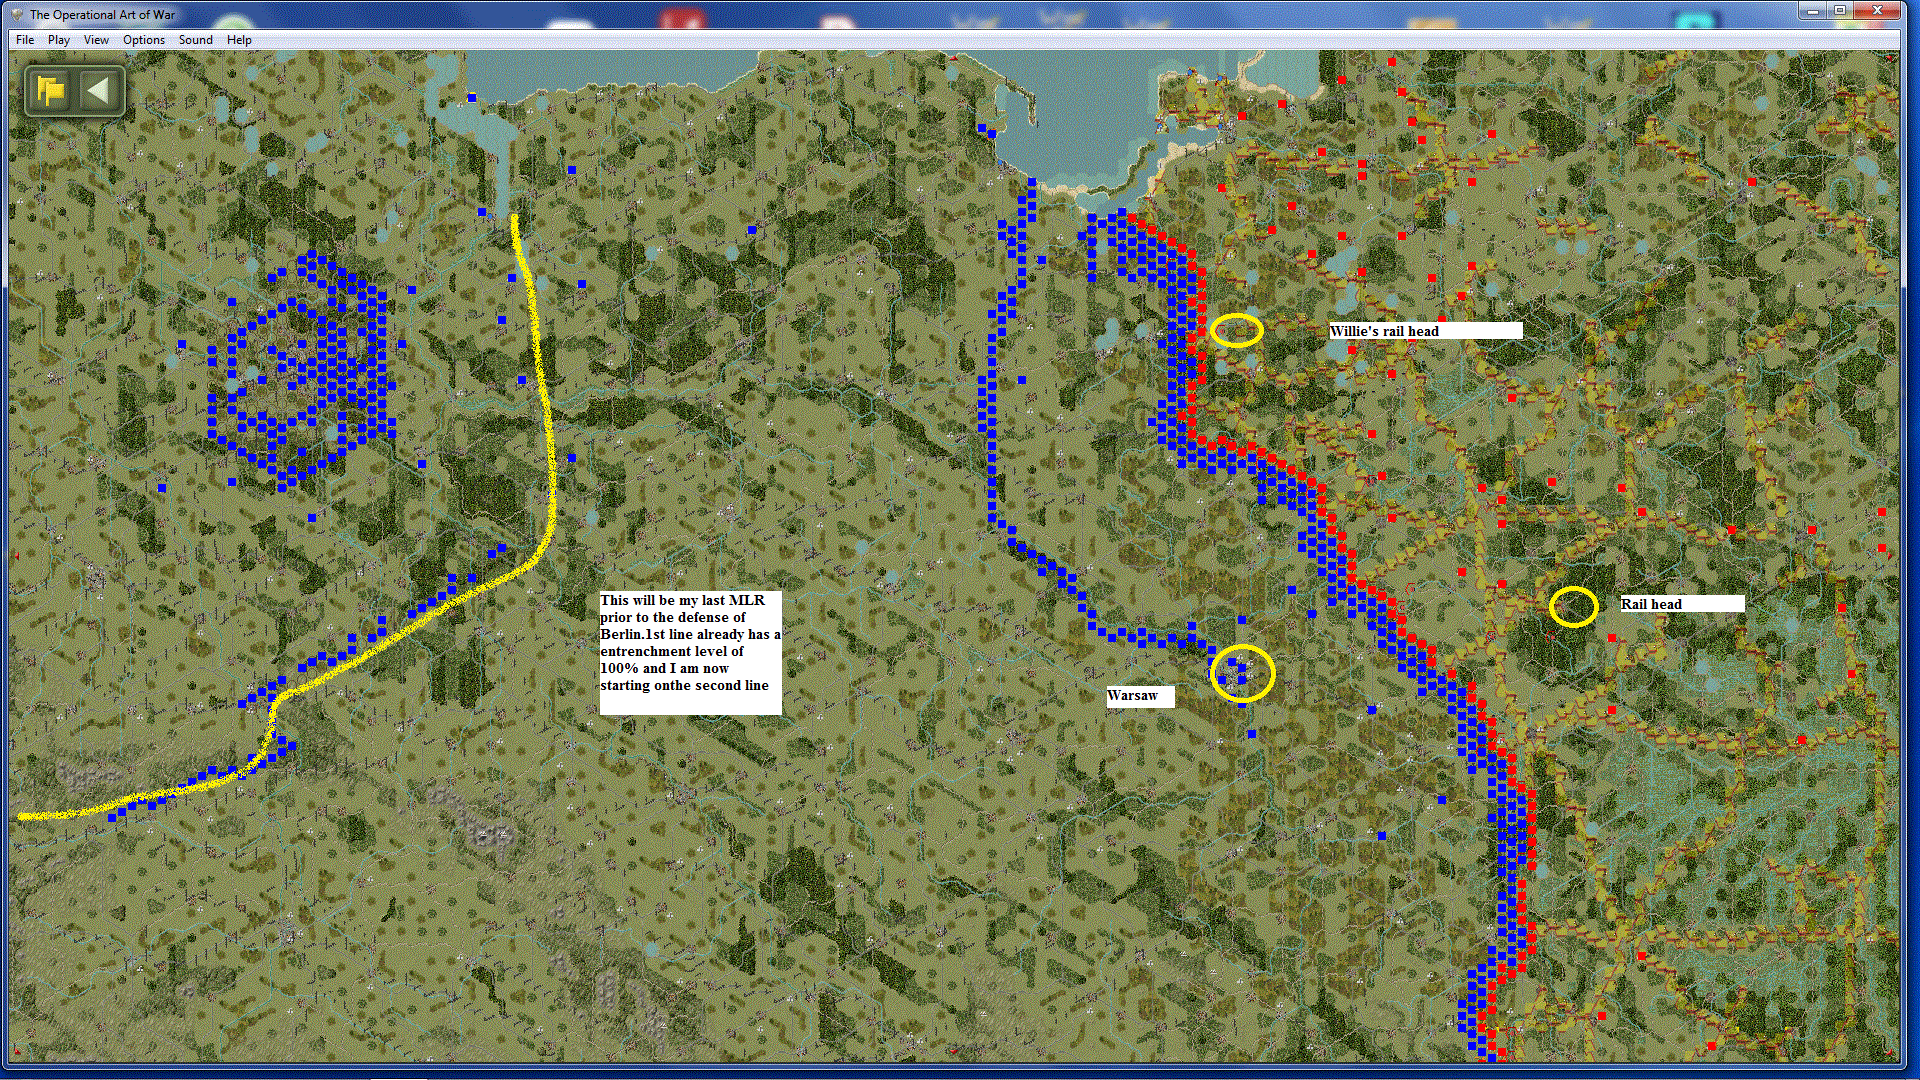The width and height of the screenshot is (1920, 1080).
Task: Click the app icon in title bar
Action: 17,14
